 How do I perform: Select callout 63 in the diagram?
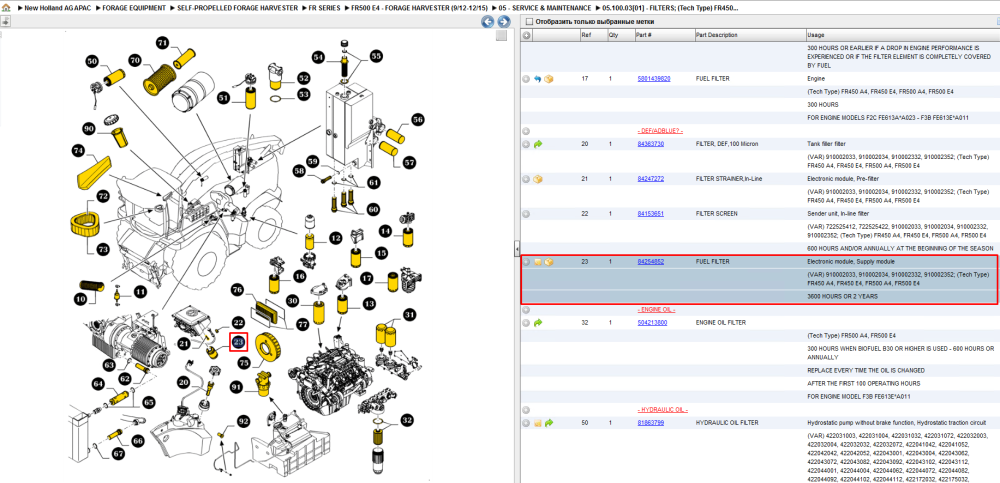110,366
